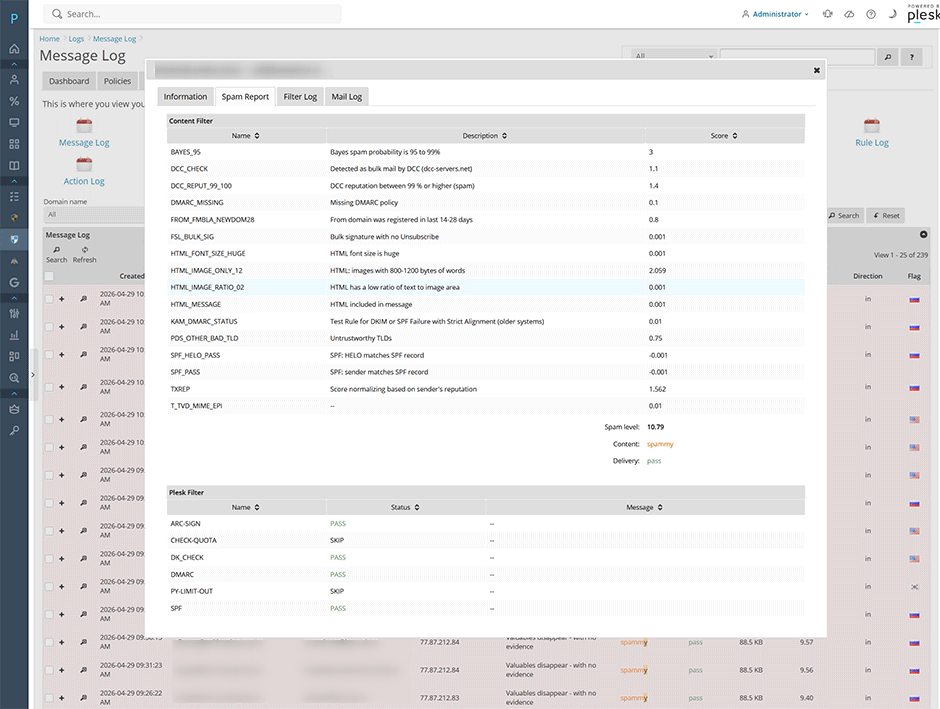Open the grid apps icon in the sidebar
The width and height of the screenshot is (940, 709).
pos(14,144)
